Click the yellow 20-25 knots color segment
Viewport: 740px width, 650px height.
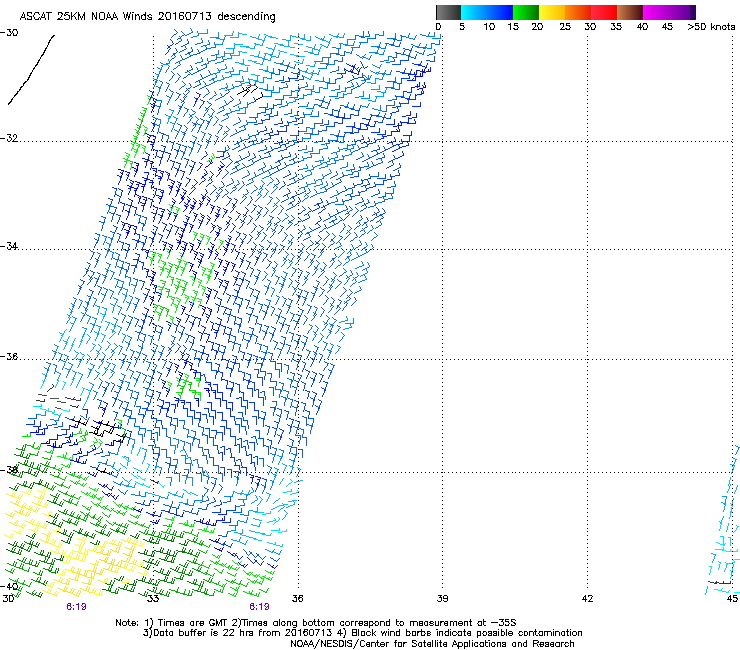click(552, 12)
